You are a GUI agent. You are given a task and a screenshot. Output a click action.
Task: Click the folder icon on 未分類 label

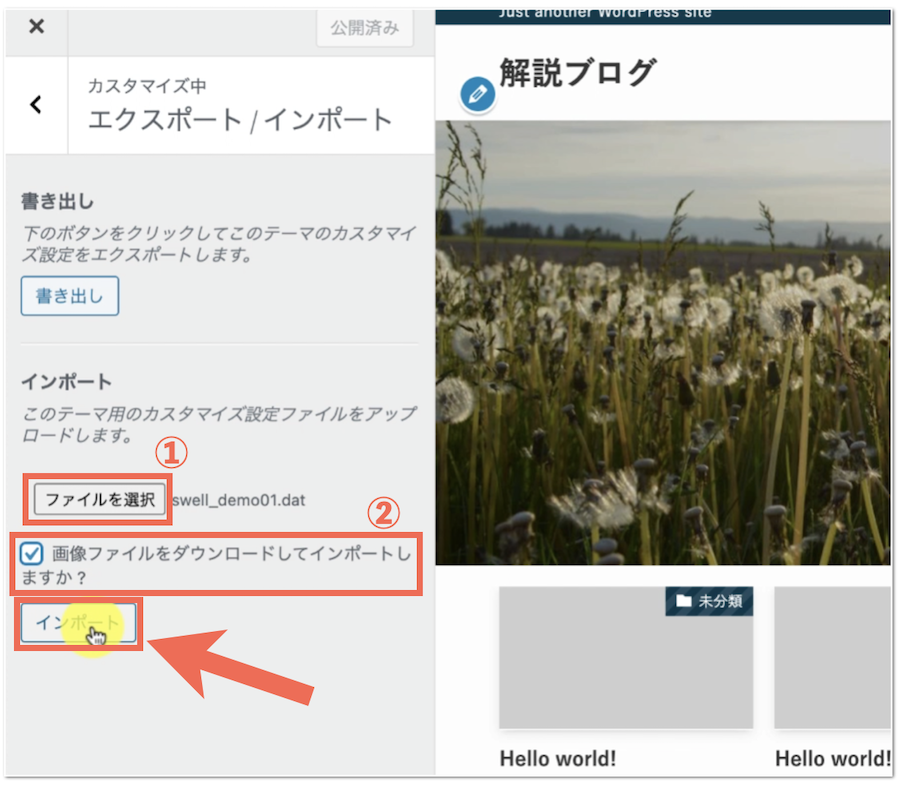(x=683, y=601)
